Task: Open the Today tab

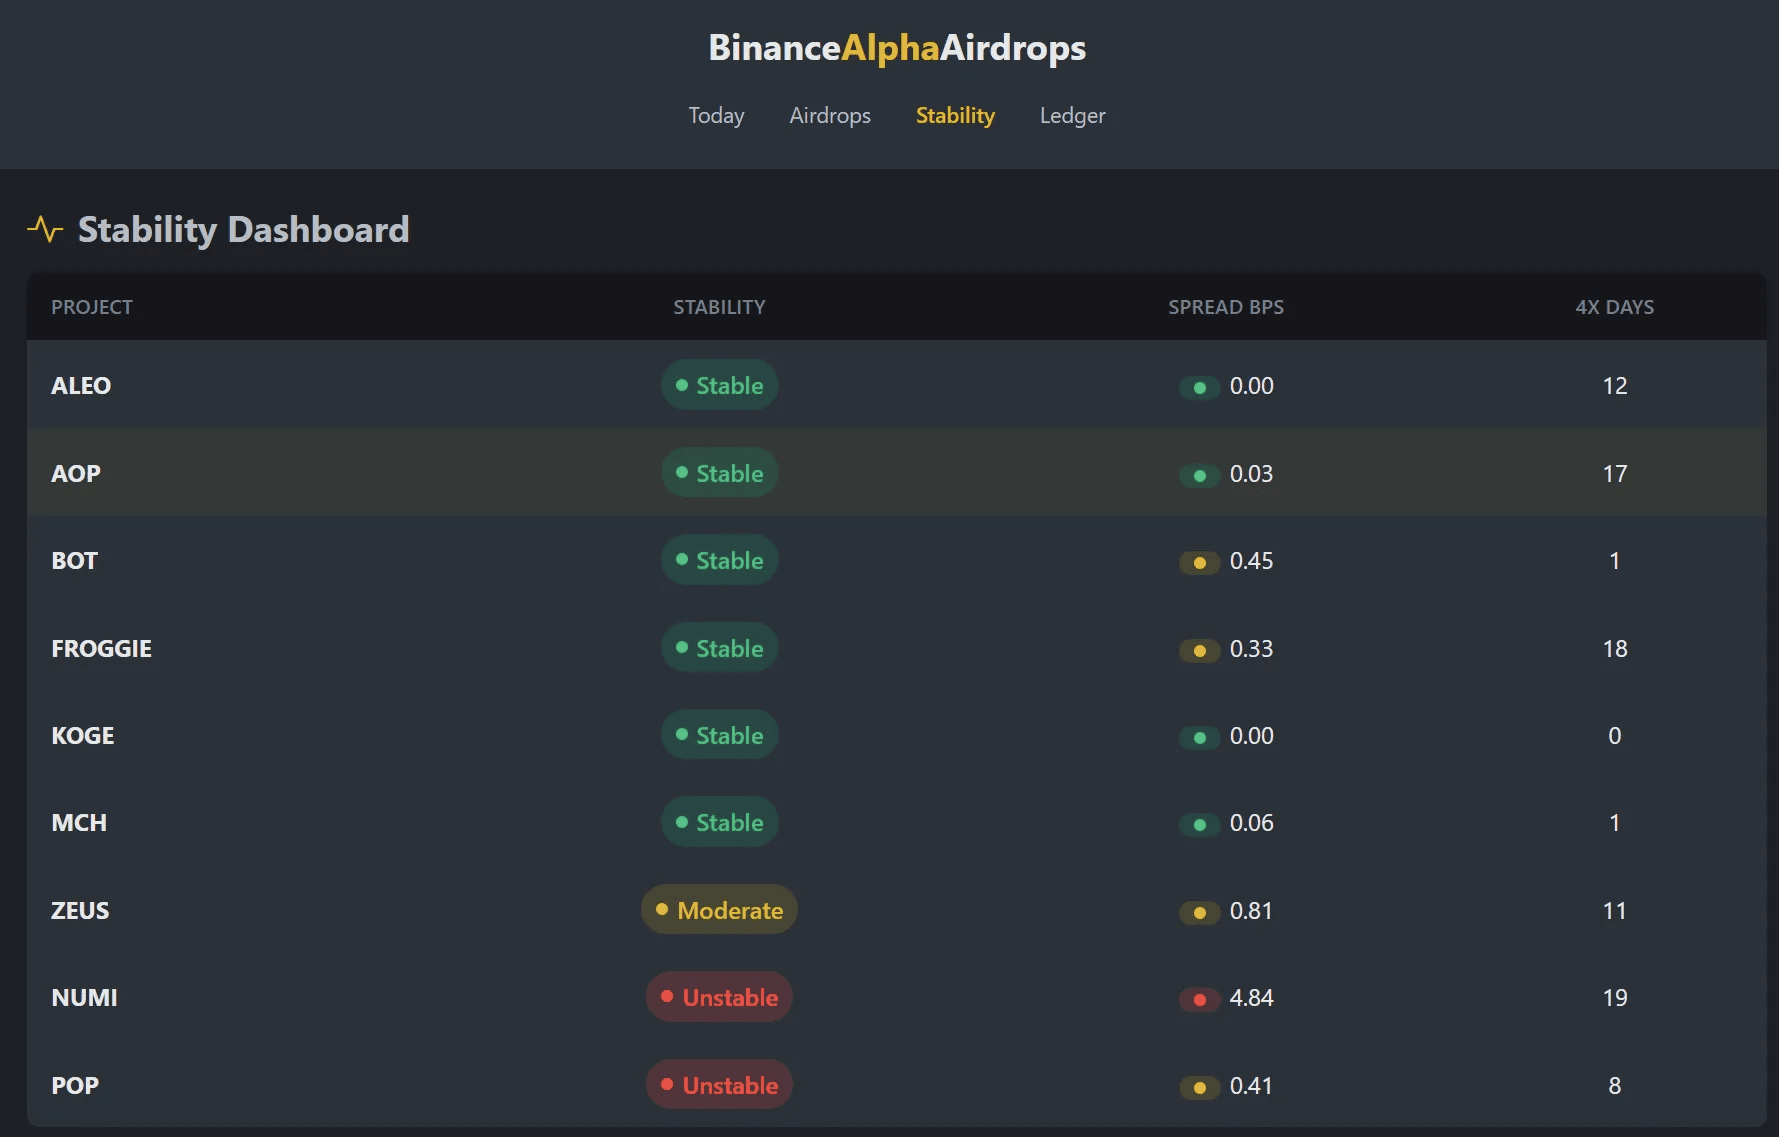Action: pyautogui.click(x=716, y=116)
